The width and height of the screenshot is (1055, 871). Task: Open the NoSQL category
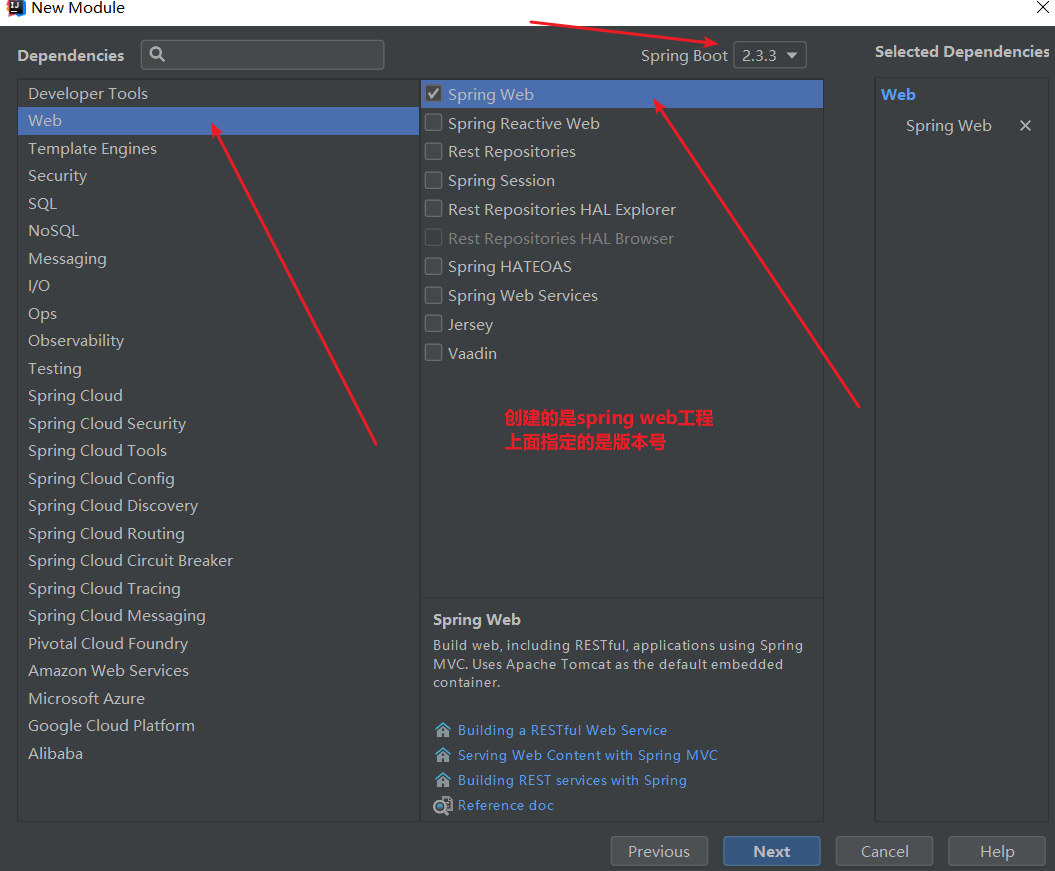tap(219, 231)
